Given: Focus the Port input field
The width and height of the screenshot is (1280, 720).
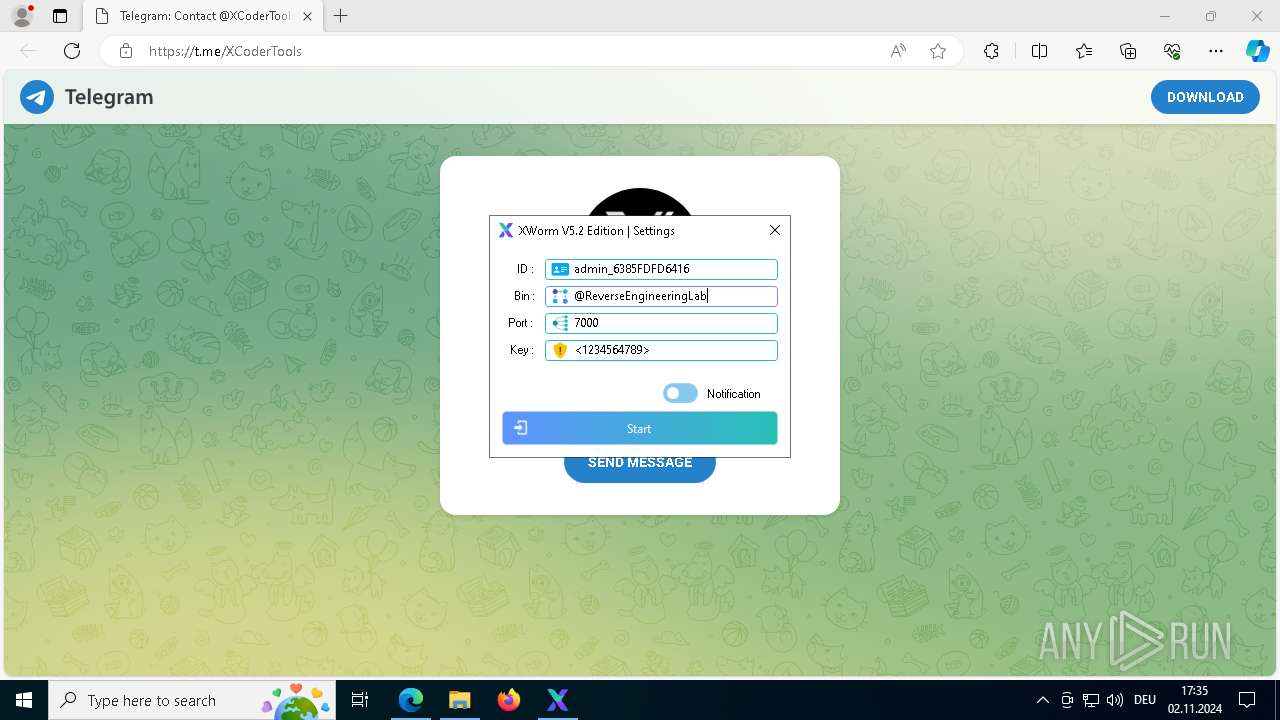Looking at the screenshot, I should click(661, 323).
